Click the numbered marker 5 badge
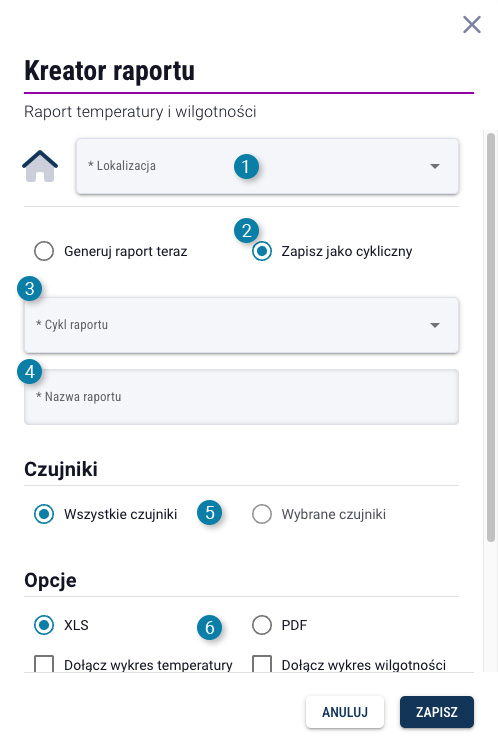This screenshot has height=752, width=498. 210,513
